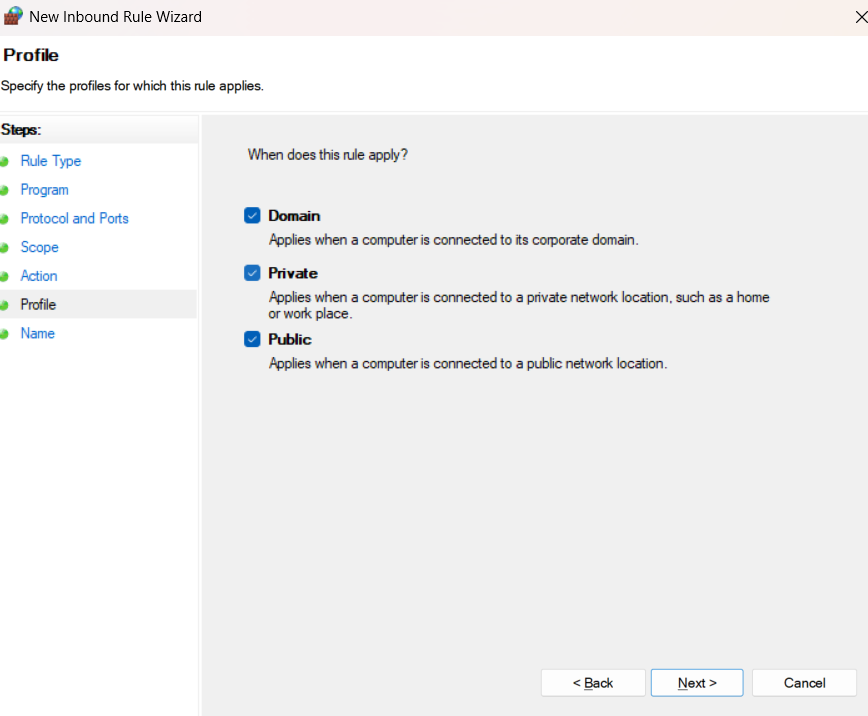Select the Profile step in sidebar
868x716 pixels.
pyautogui.click(x=38, y=305)
